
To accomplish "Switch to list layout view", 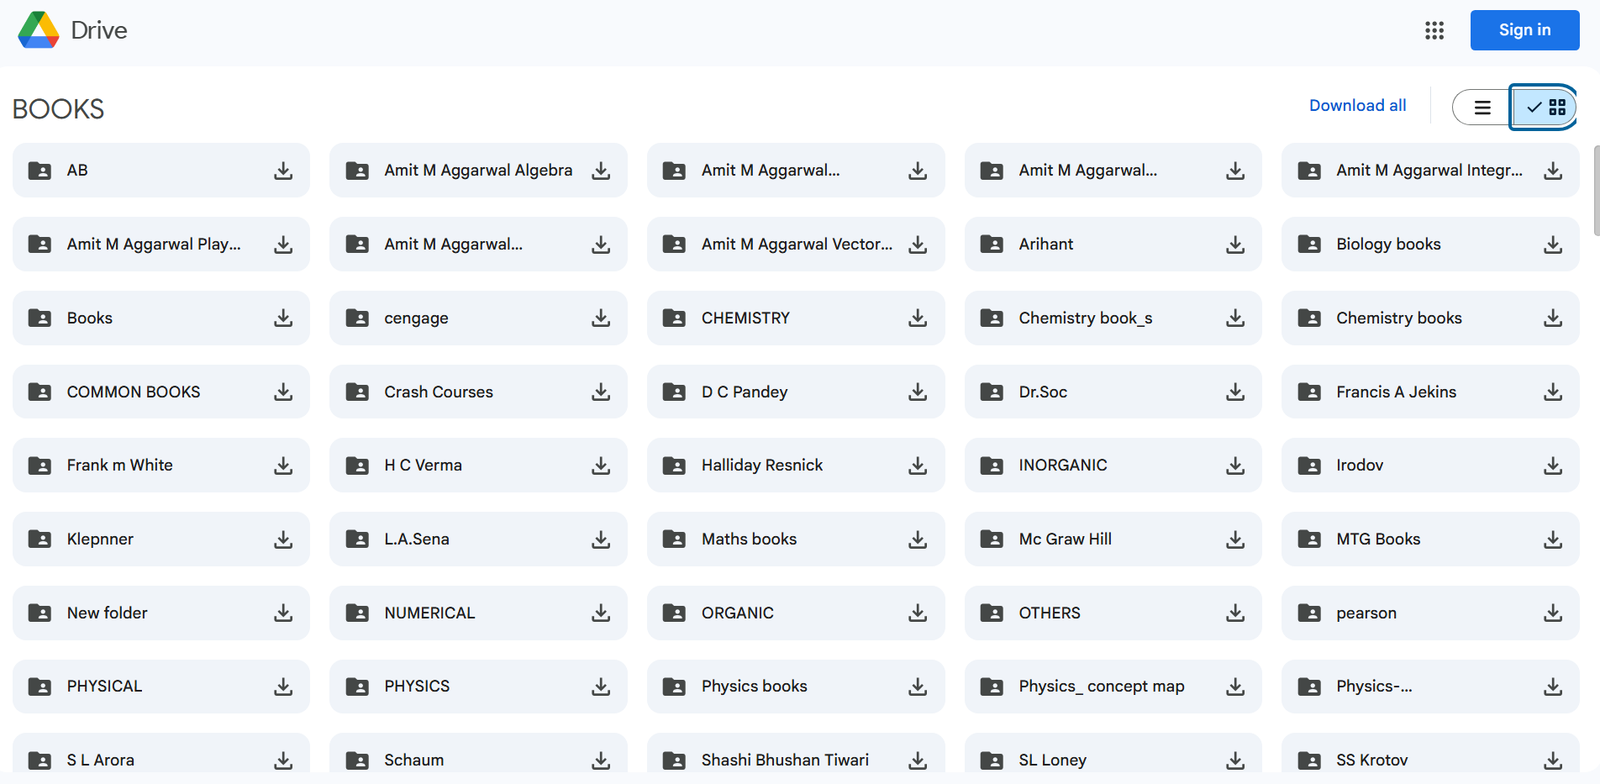I will [x=1482, y=107].
